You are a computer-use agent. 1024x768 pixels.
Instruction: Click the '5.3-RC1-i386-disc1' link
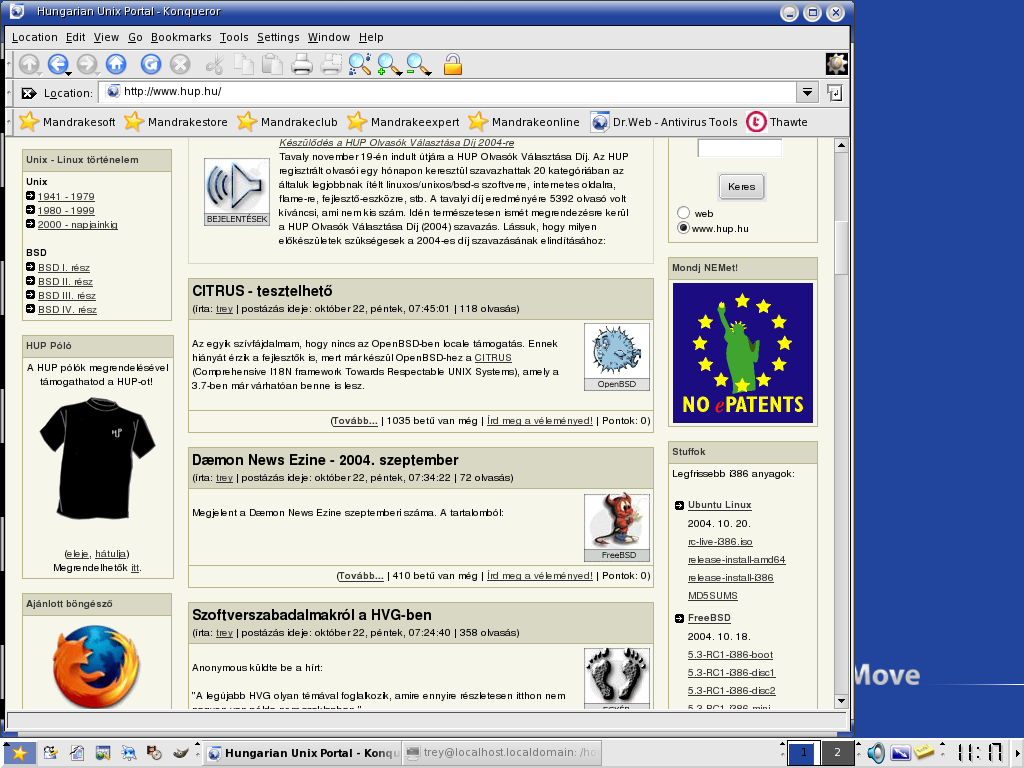click(x=731, y=673)
